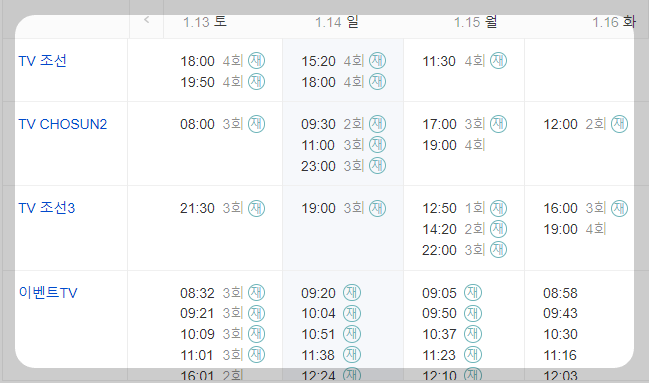Click rerun badge next to TV 조선3 12:50
The height and width of the screenshot is (383, 649).
tap(498, 208)
